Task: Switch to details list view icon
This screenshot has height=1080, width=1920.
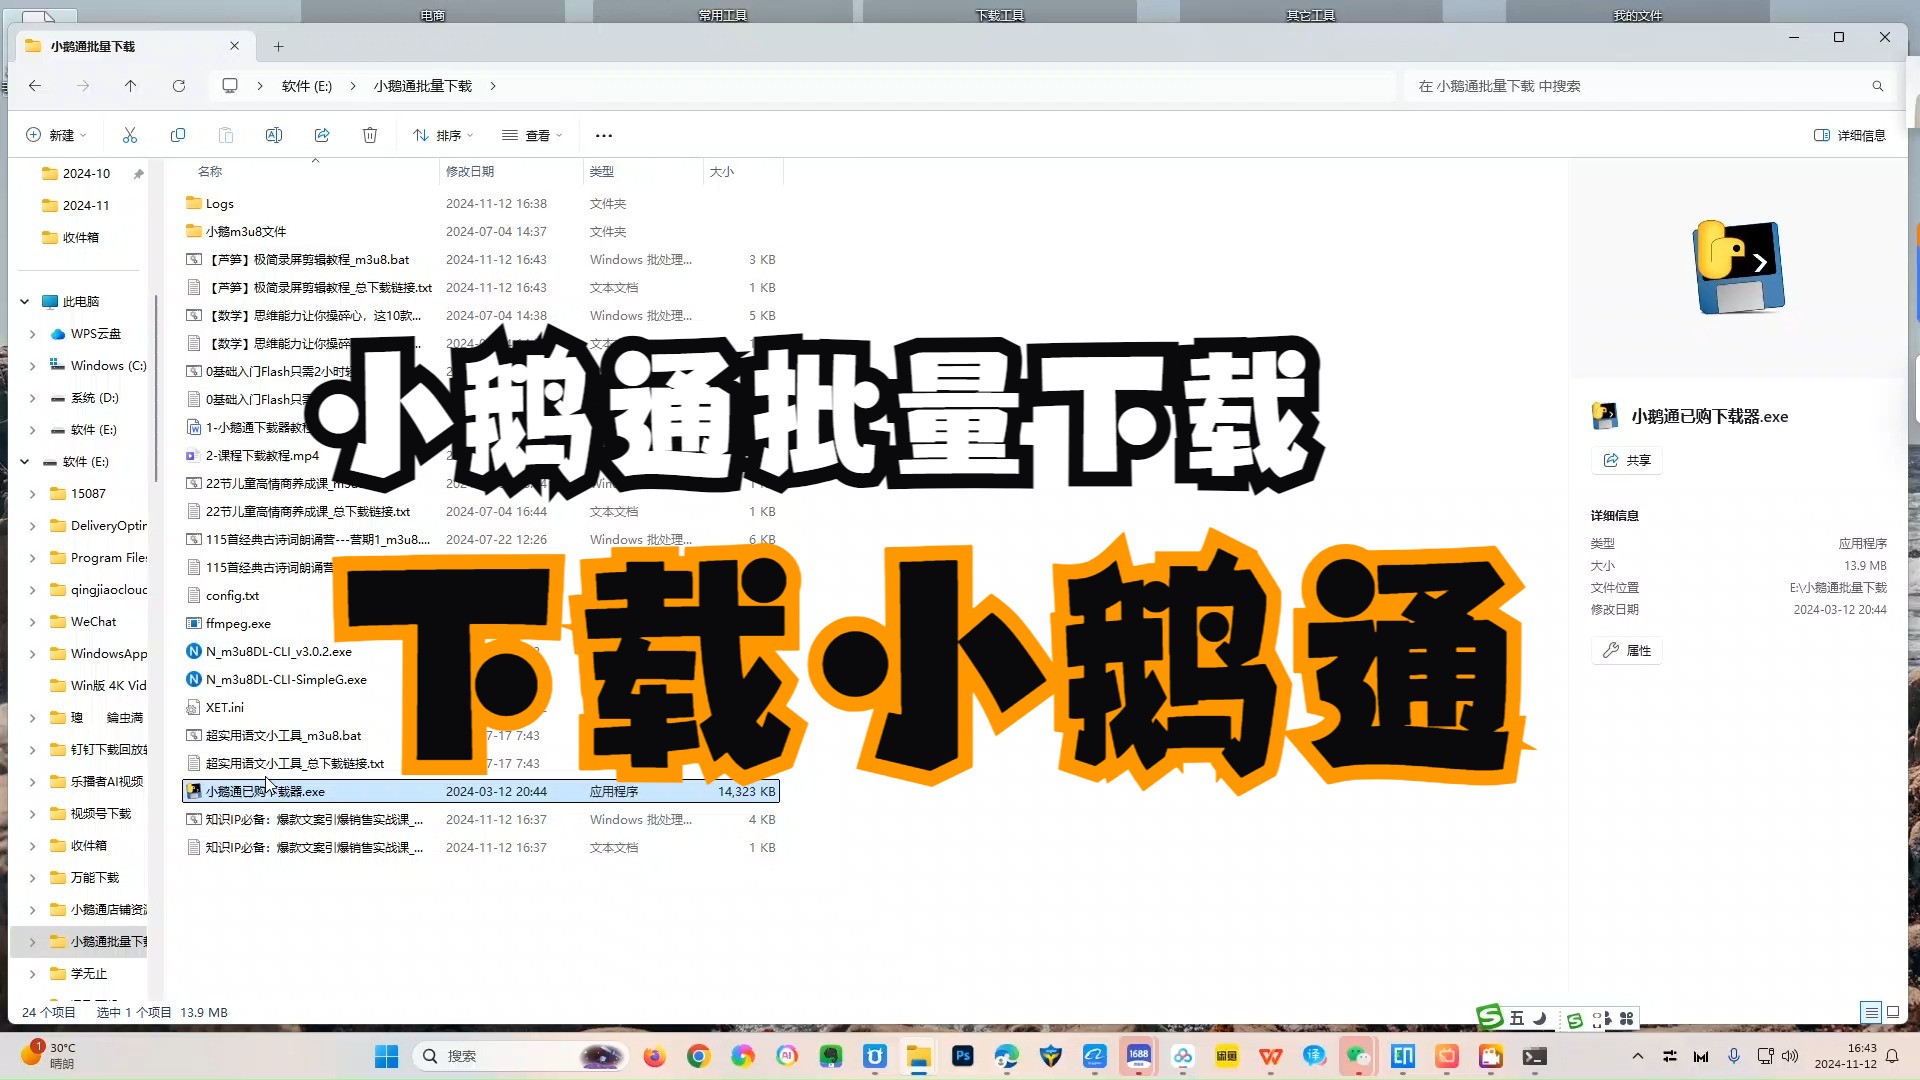Action: point(1871,1012)
